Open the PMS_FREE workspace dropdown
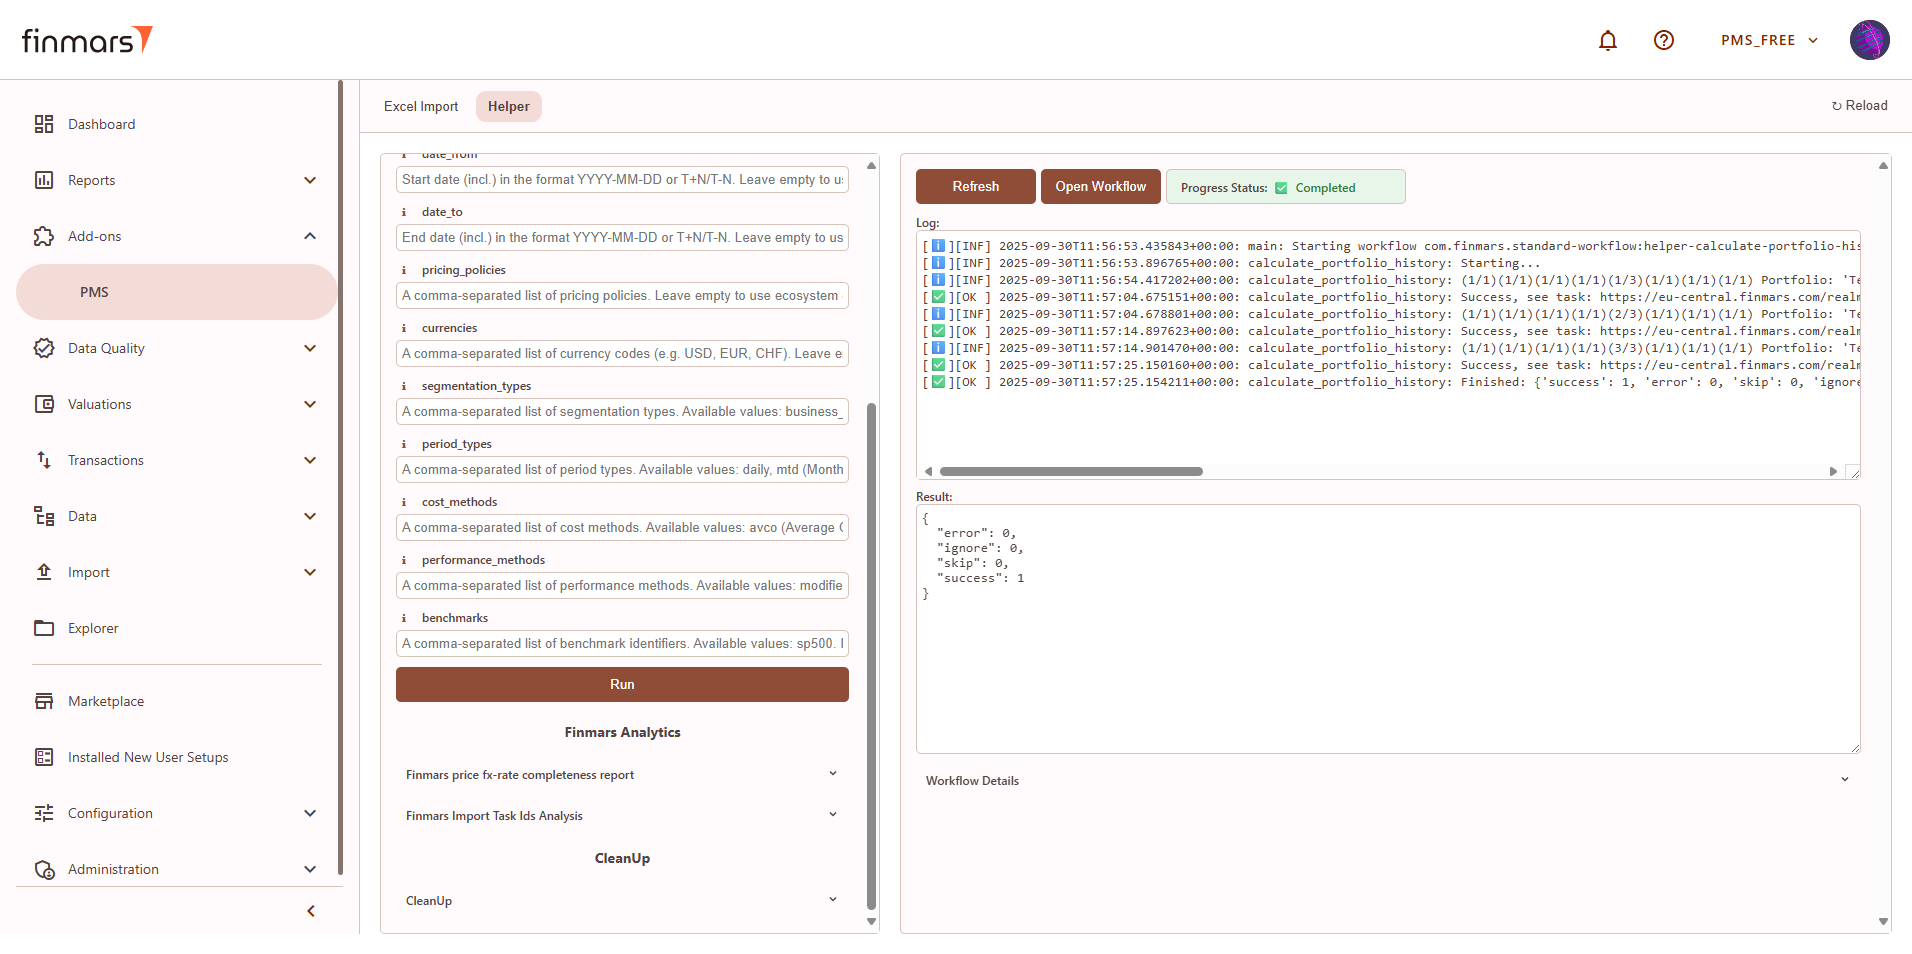This screenshot has width=1912, height=954. click(x=1768, y=40)
